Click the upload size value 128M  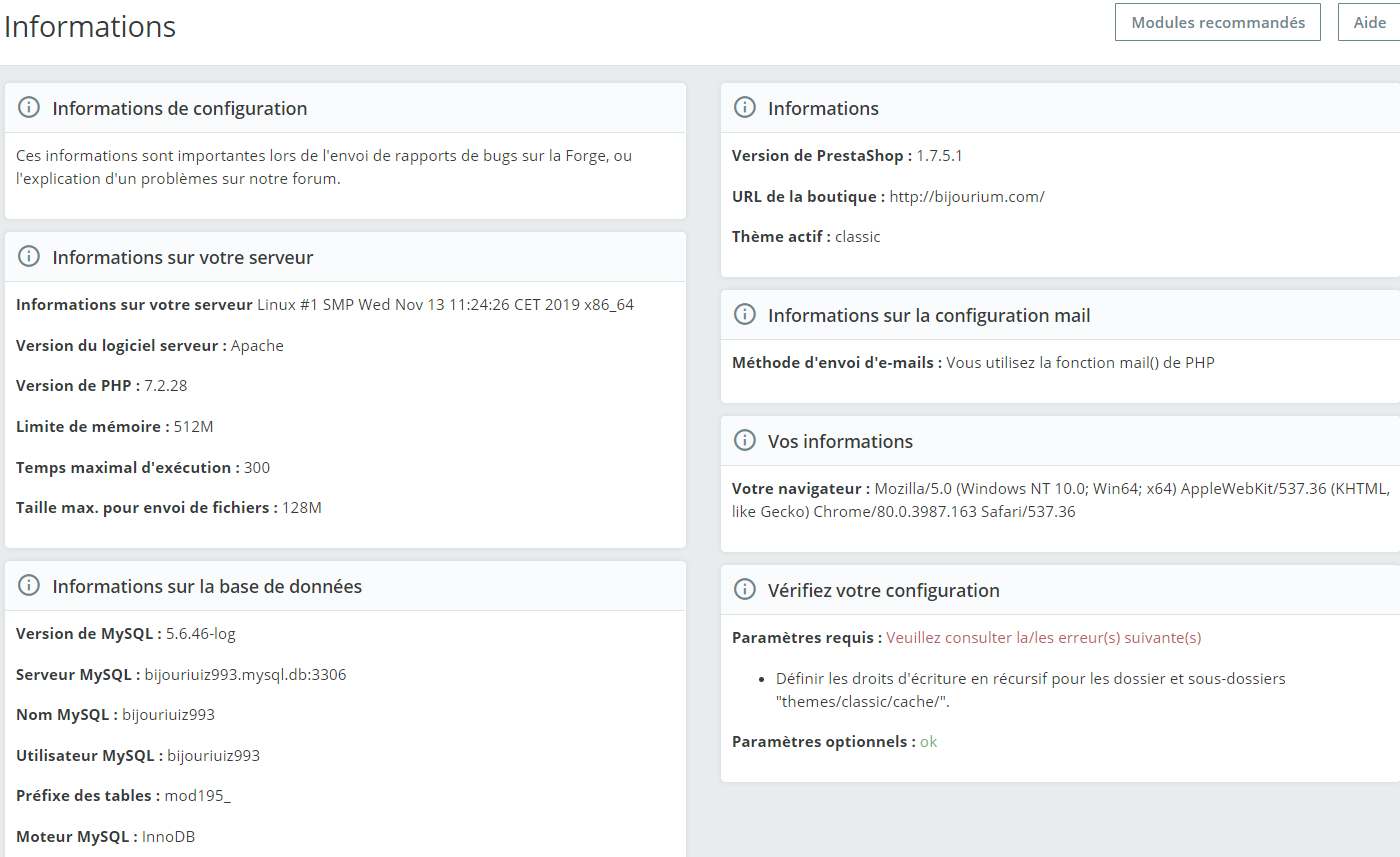(302, 508)
